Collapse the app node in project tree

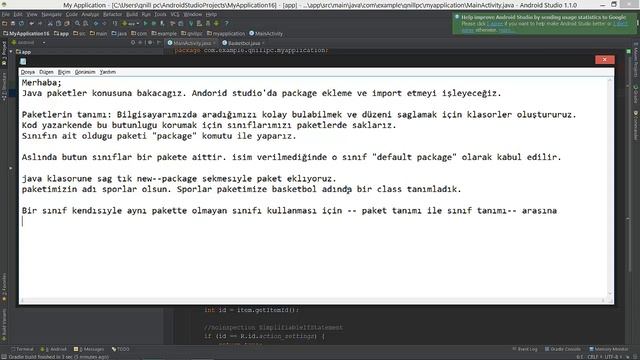[x=11, y=52]
